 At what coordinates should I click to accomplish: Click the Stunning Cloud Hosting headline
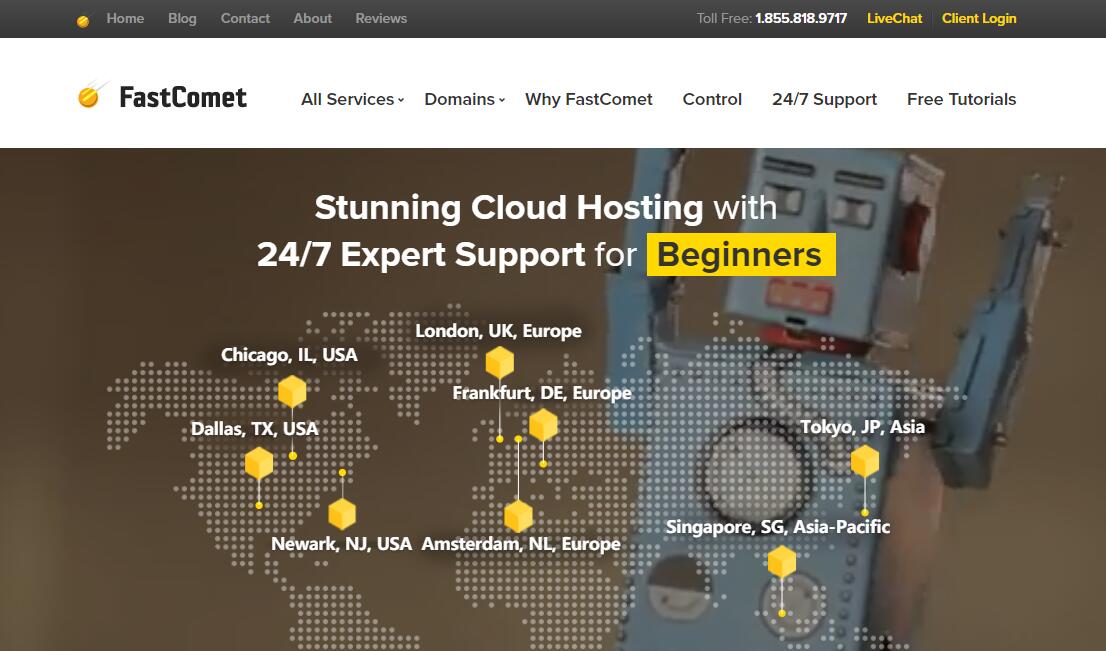click(x=509, y=207)
